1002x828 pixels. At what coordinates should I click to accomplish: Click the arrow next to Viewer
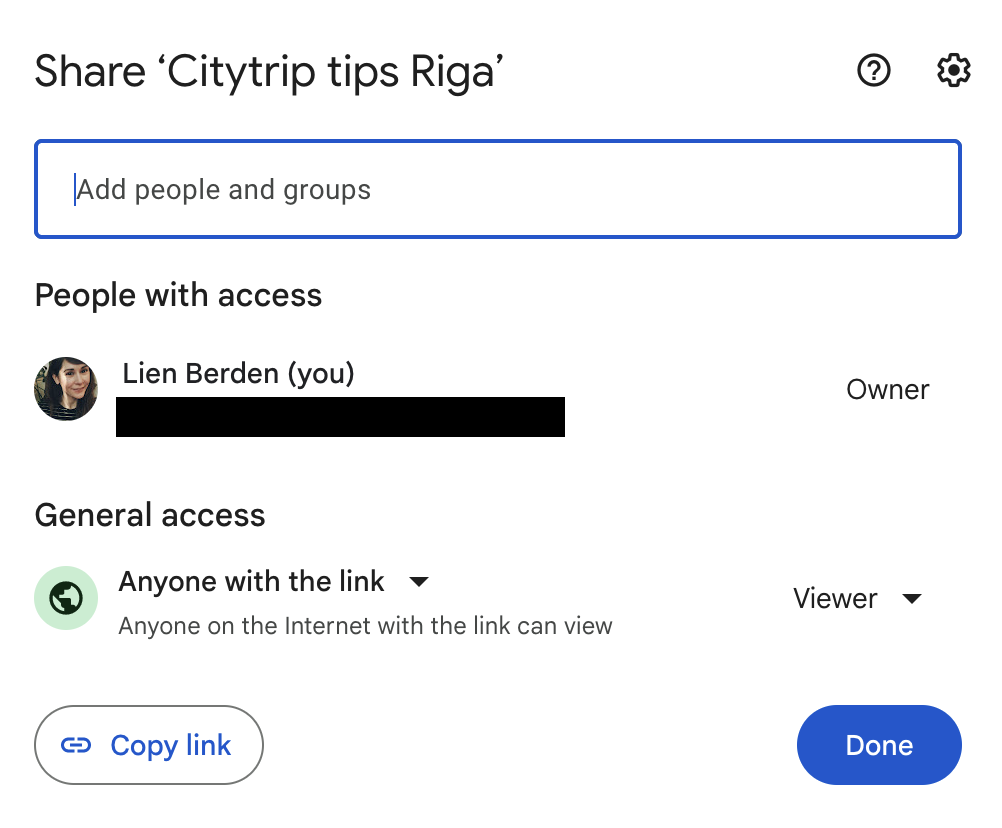coord(912,599)
